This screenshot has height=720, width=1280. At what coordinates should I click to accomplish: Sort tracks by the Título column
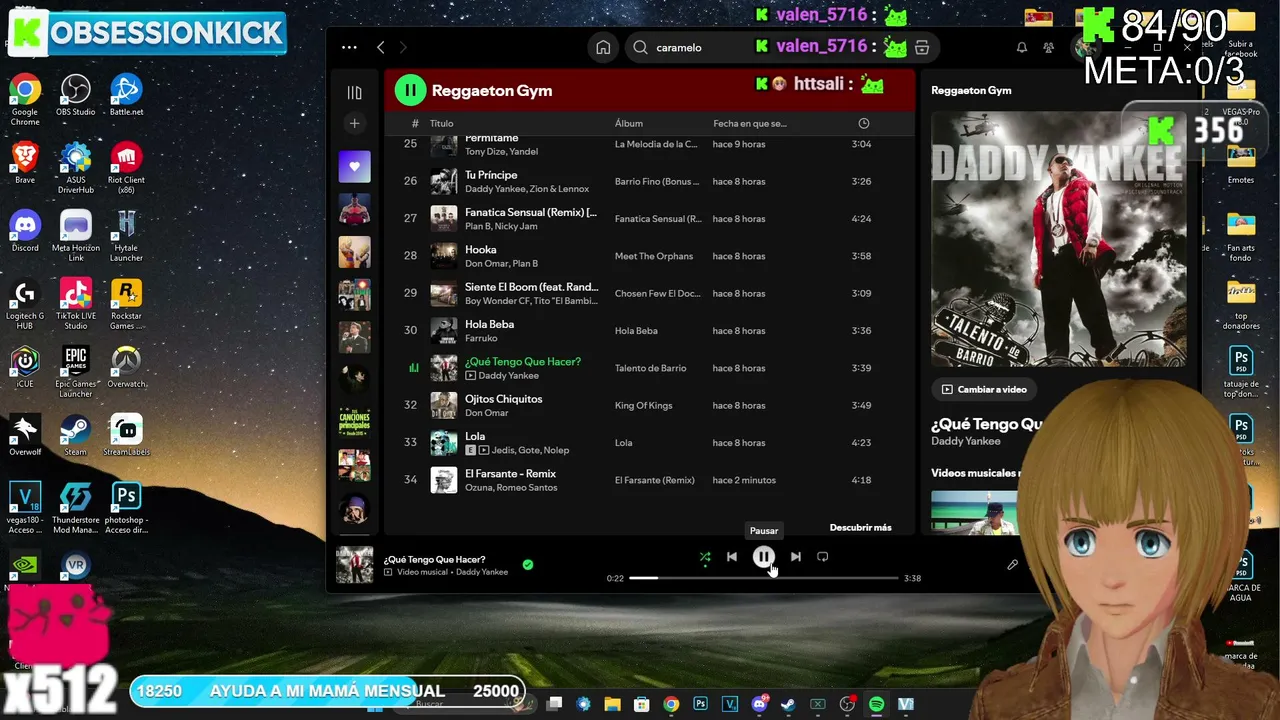coord(441,123)
